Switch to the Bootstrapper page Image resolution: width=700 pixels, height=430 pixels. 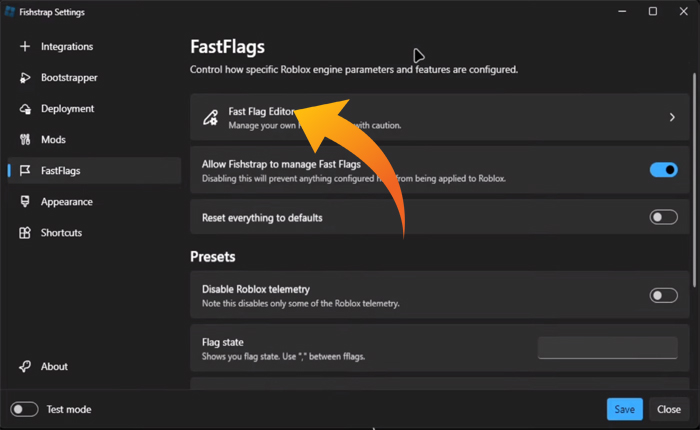[x=69, y=78]
